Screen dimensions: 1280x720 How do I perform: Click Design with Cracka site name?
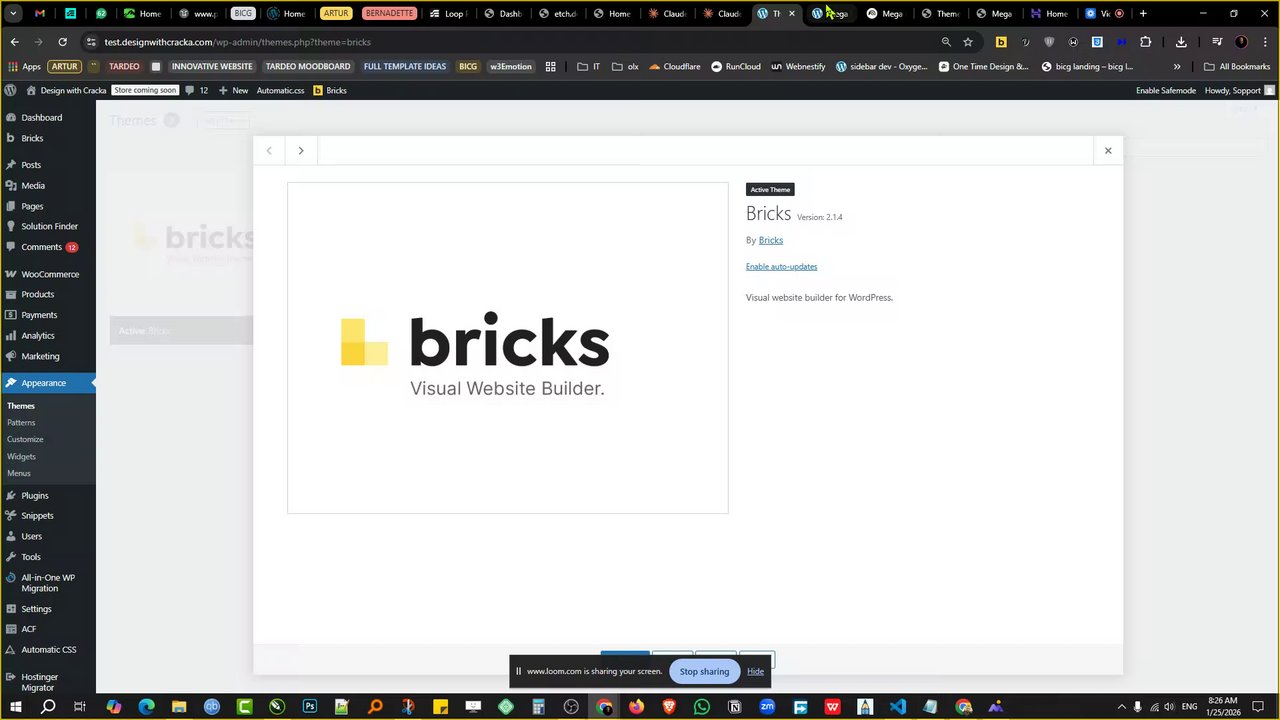66,90
